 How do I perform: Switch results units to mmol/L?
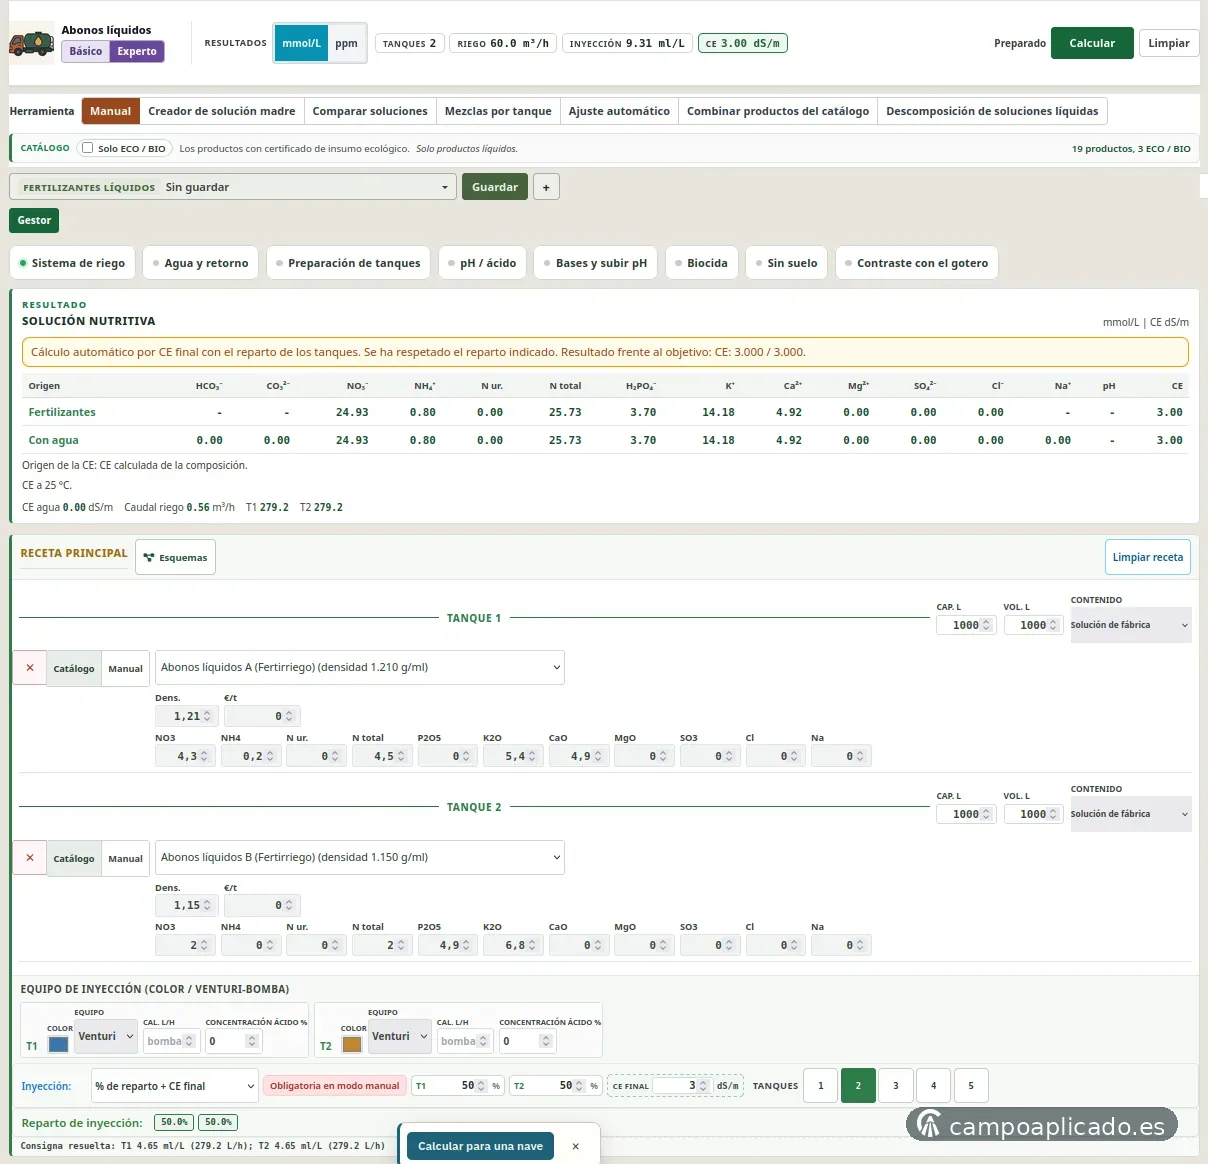coord(301,43)
